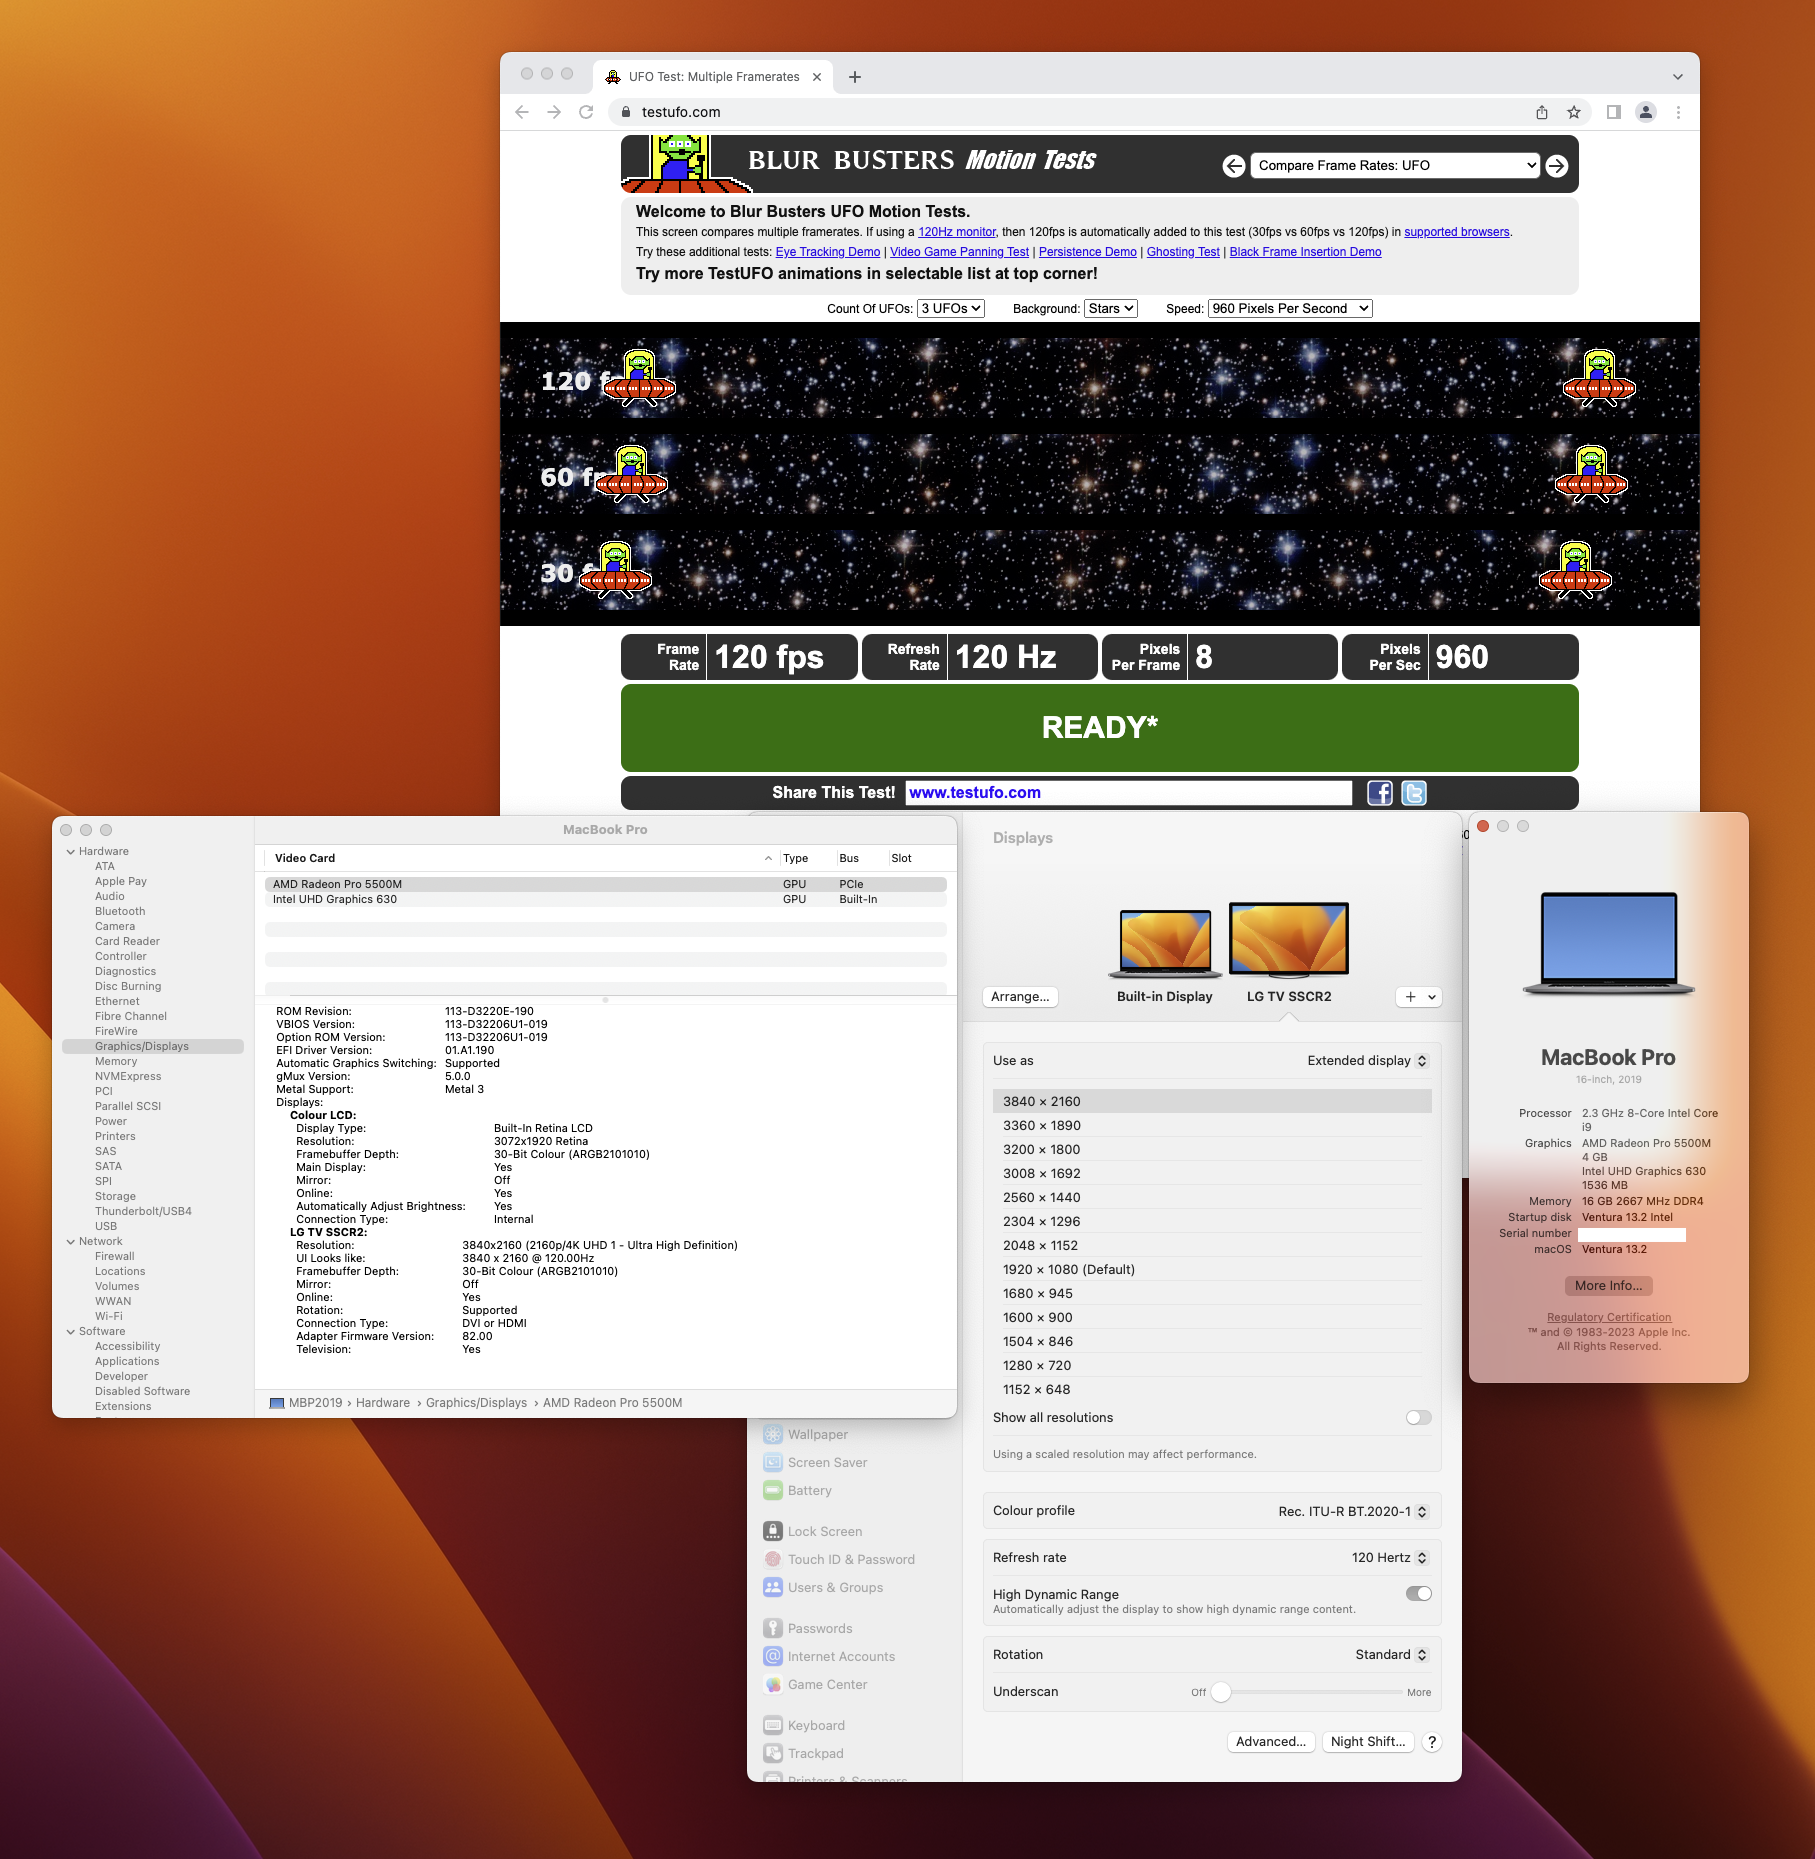1815x1859 pixels.
Task: Click the browser back arrow
Action: click(522, 112)
